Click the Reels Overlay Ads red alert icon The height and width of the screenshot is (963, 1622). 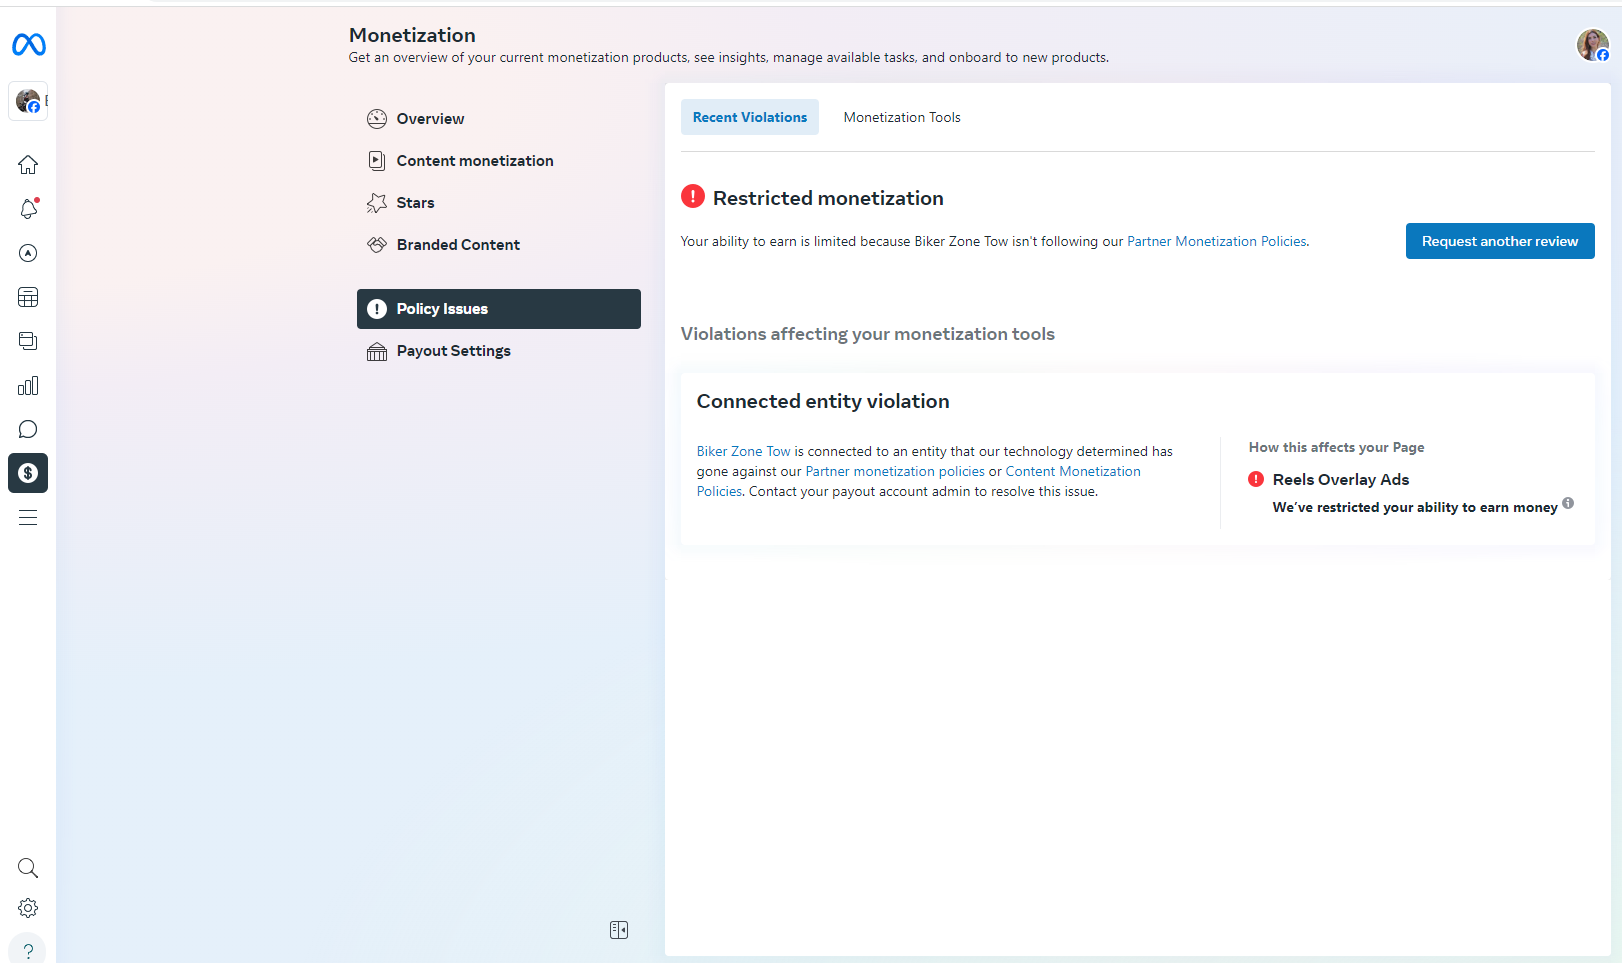coord(1256,479)
